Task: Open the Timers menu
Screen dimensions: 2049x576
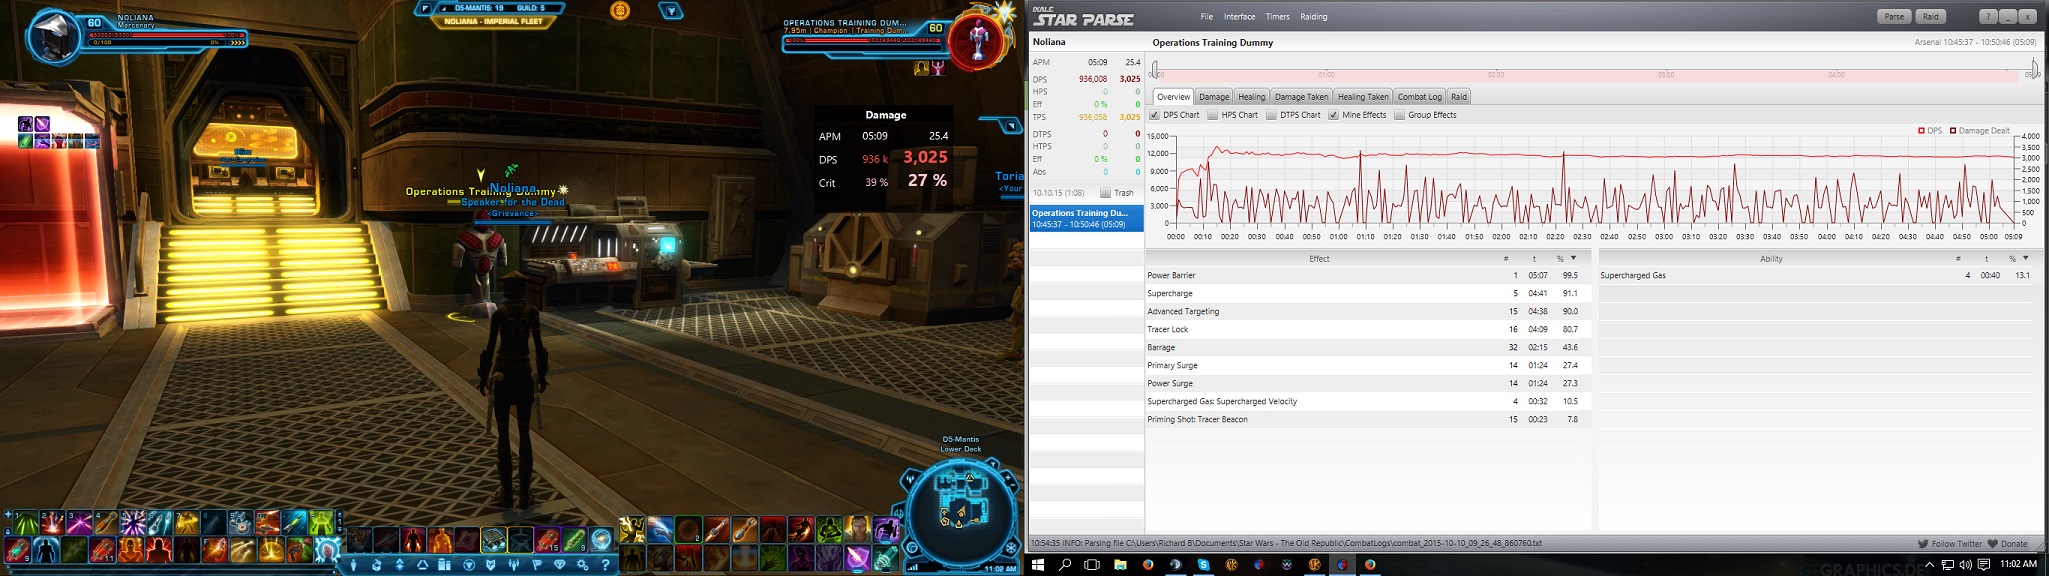Action: 1277,16
